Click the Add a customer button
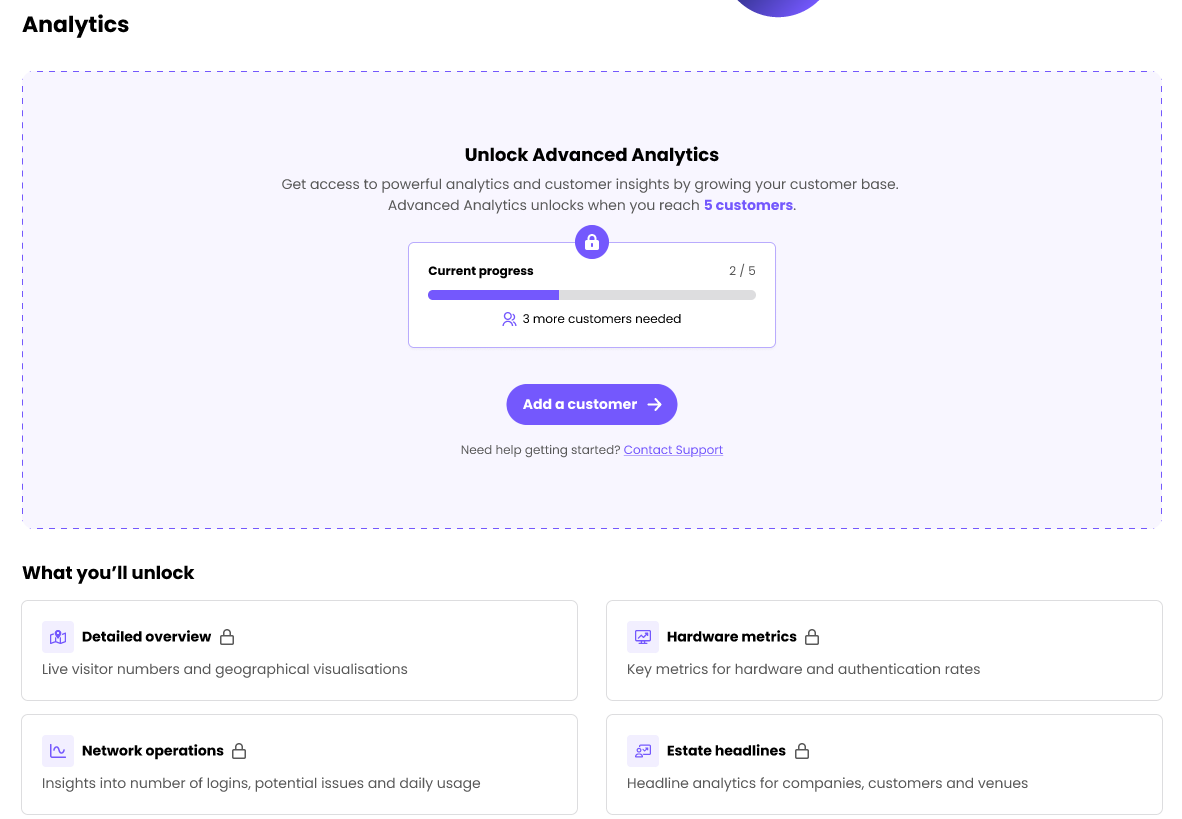1182x819 pixels. click(592, 405)
